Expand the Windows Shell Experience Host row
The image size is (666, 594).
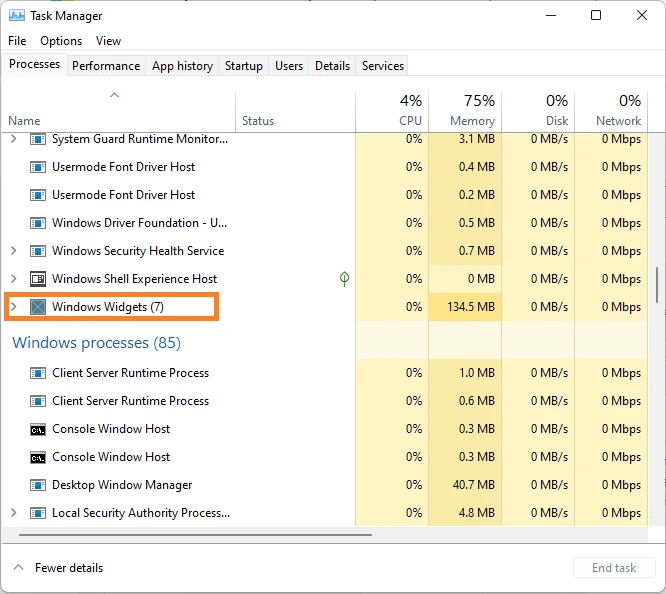(14, 279)
